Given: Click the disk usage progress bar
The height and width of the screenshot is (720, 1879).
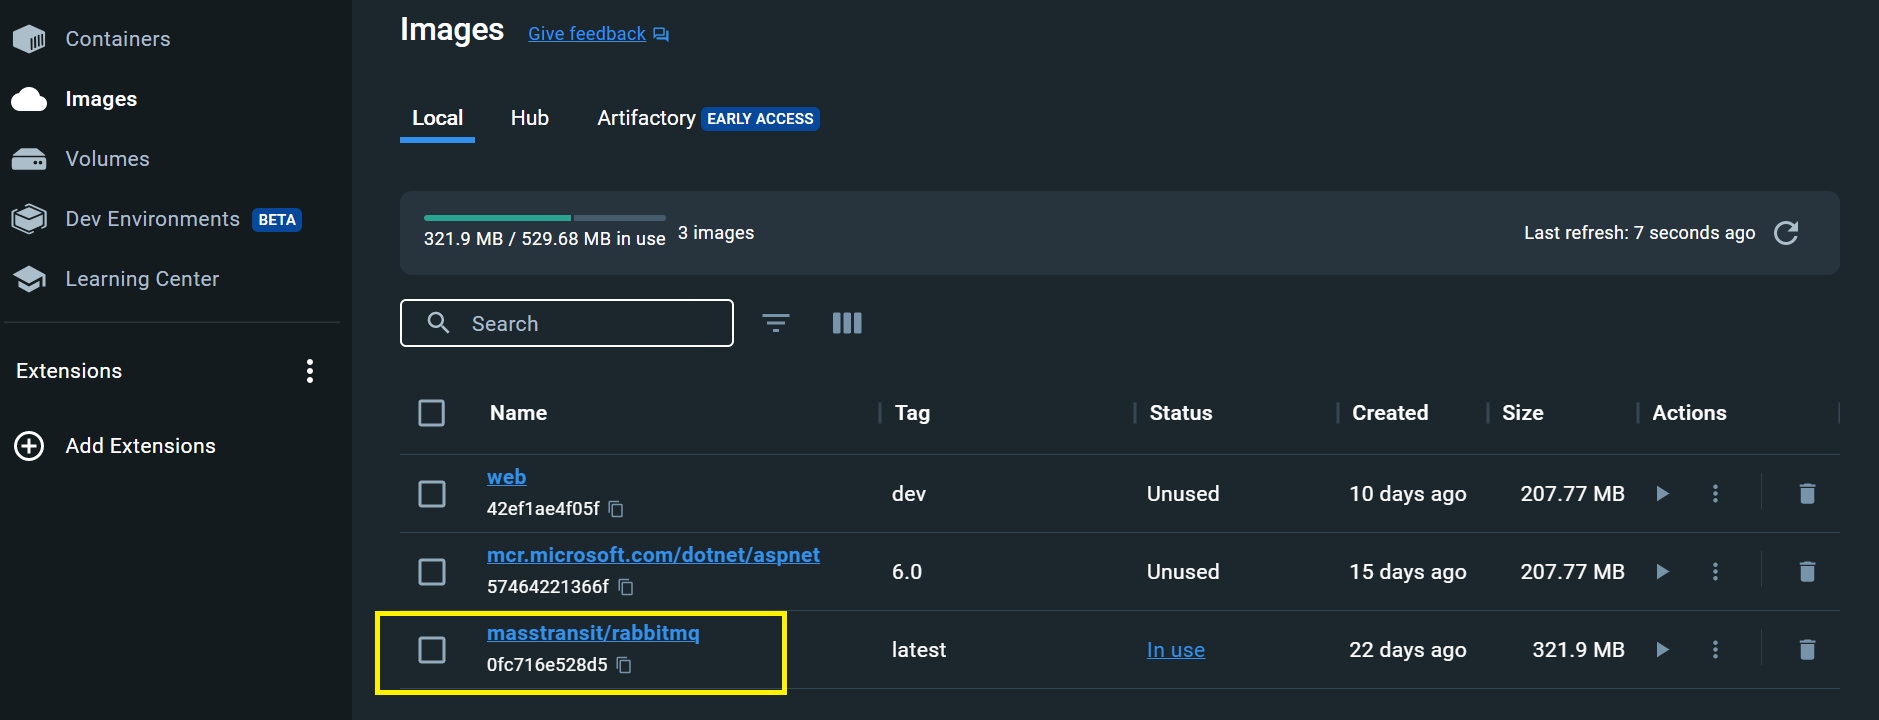Looking at the screenshot, I should coord(544,217).
